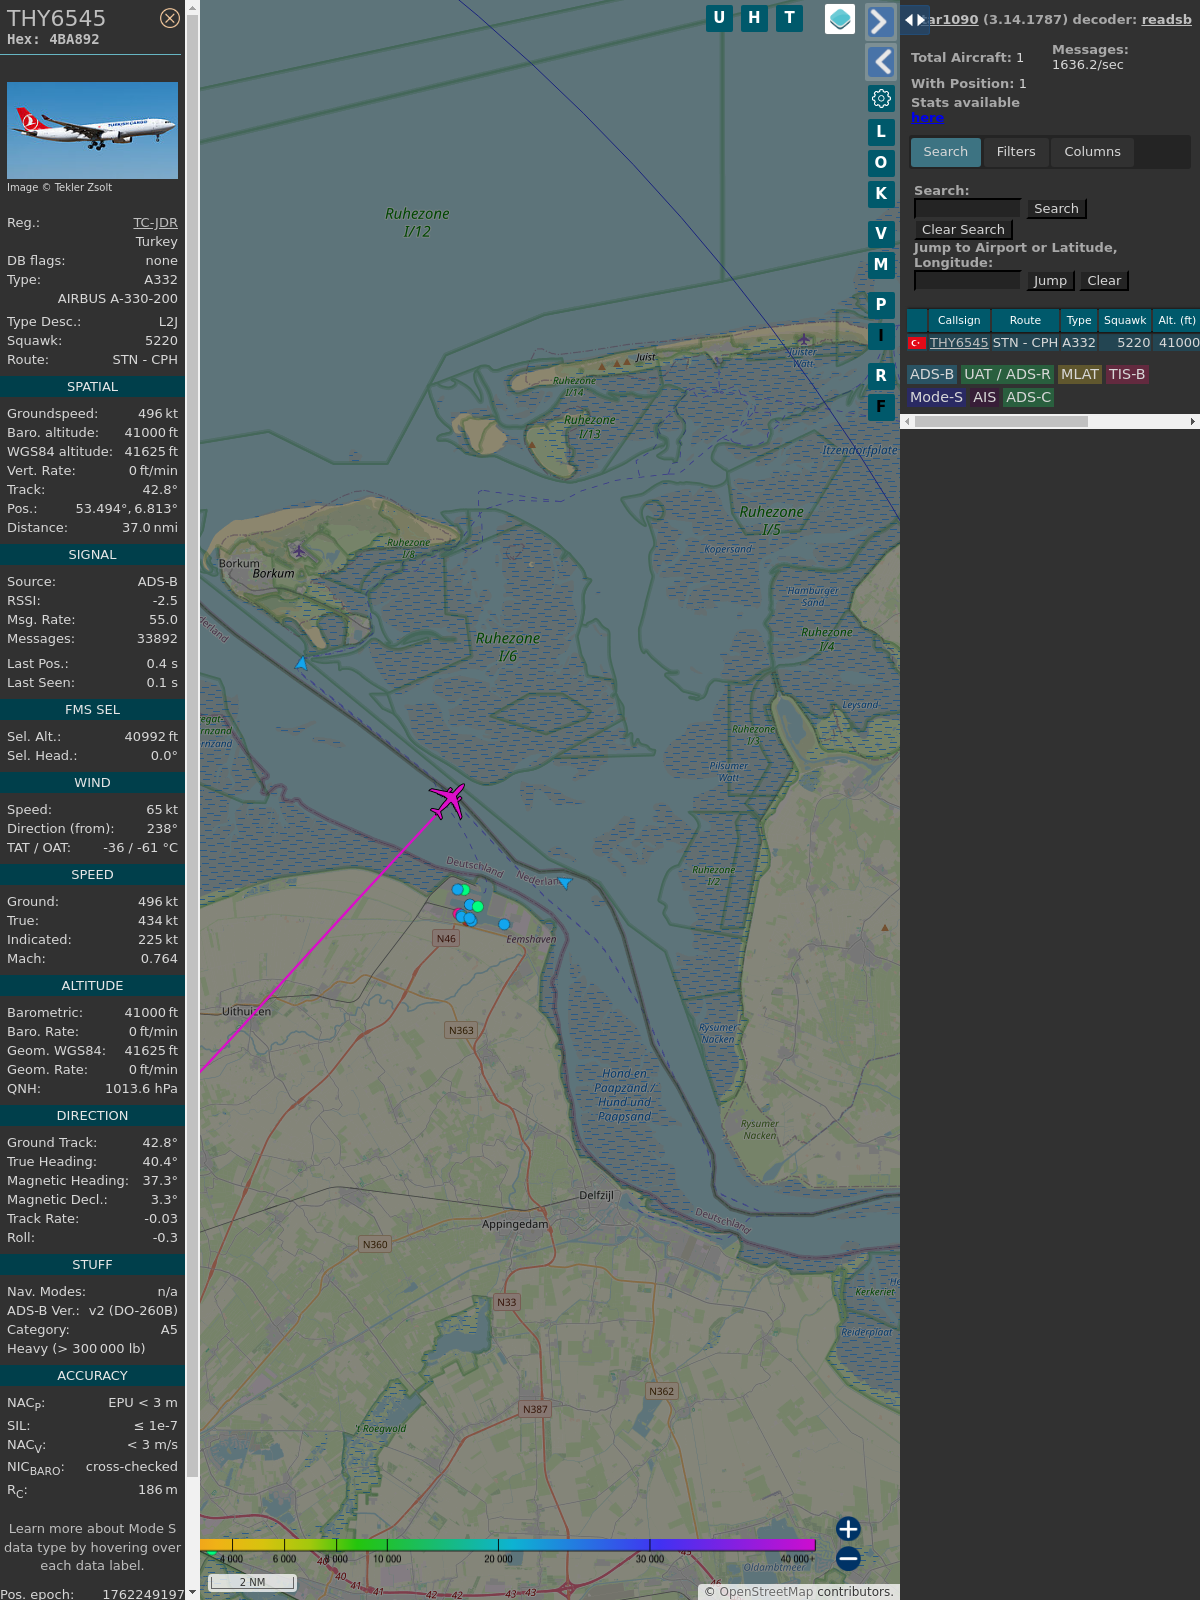Image resolution: width=1200 pixels, height=1600 pixels.
Task: Click the table scrollbar left arrow
Action: click(x=907, y=421)
